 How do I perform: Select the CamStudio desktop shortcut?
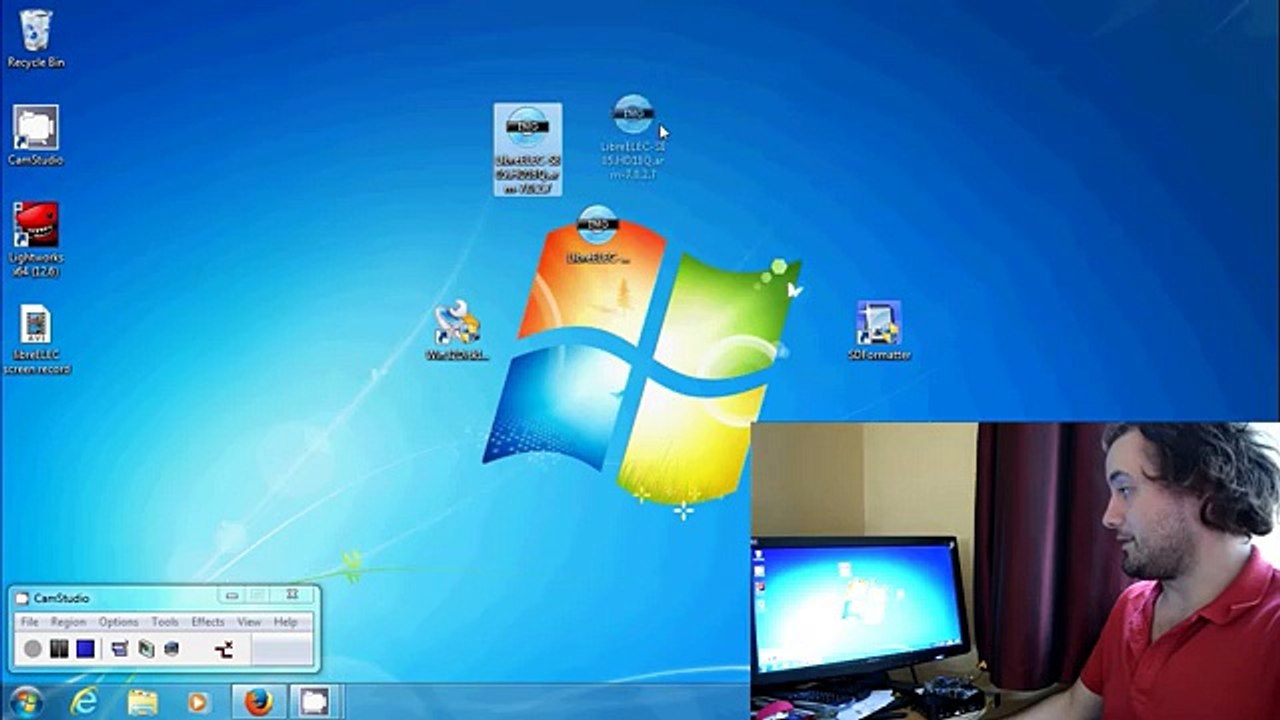coord(36,135)
